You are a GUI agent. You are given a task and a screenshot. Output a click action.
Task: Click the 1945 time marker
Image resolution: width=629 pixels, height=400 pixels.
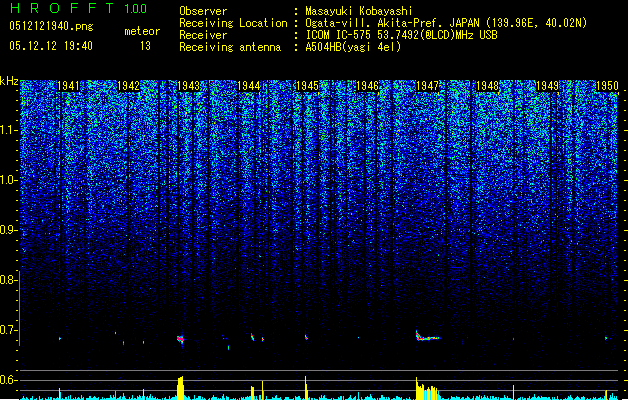click(x=307, y=86)
